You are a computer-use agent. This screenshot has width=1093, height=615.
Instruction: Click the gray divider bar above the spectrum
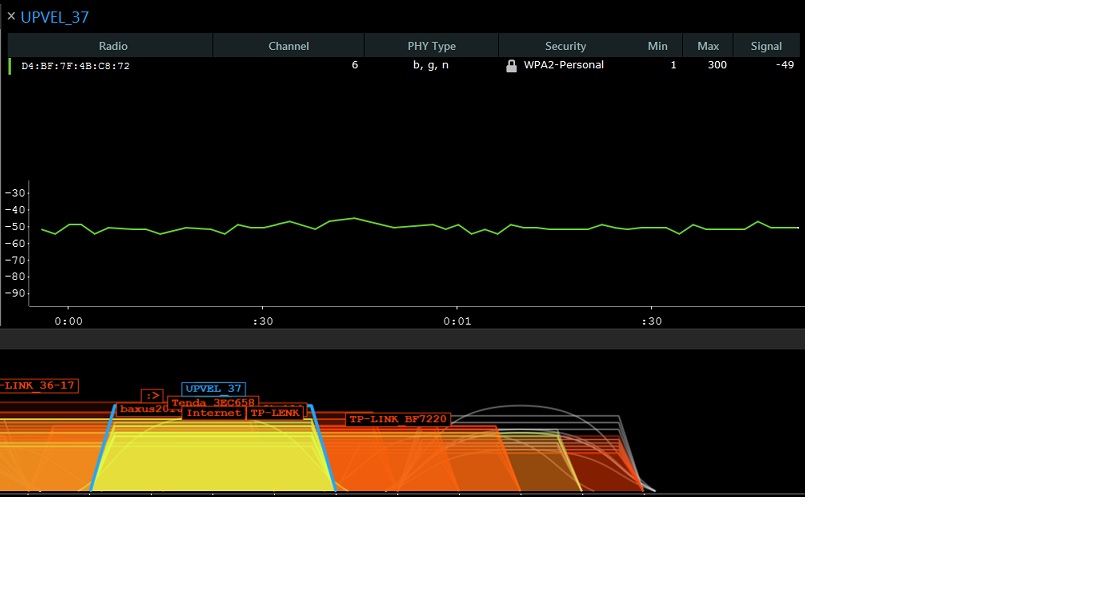(402, 339)
